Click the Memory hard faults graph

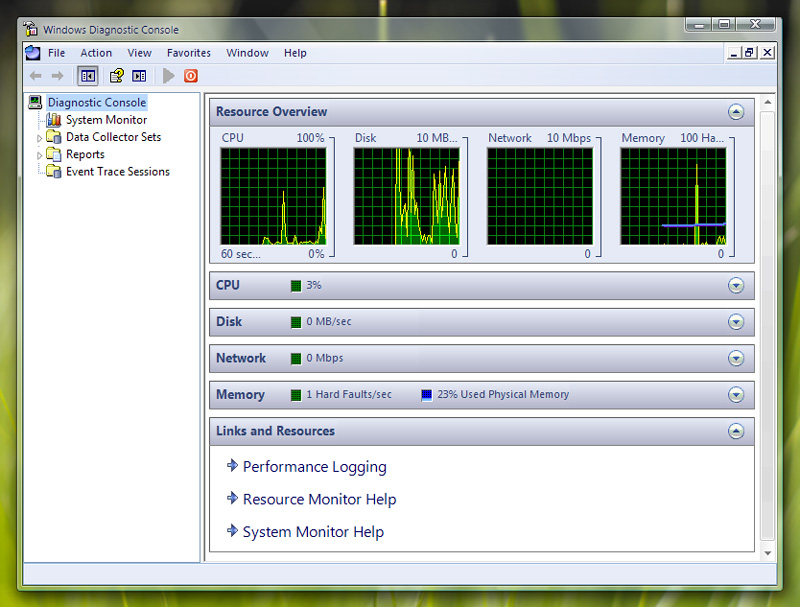point(673,196)
